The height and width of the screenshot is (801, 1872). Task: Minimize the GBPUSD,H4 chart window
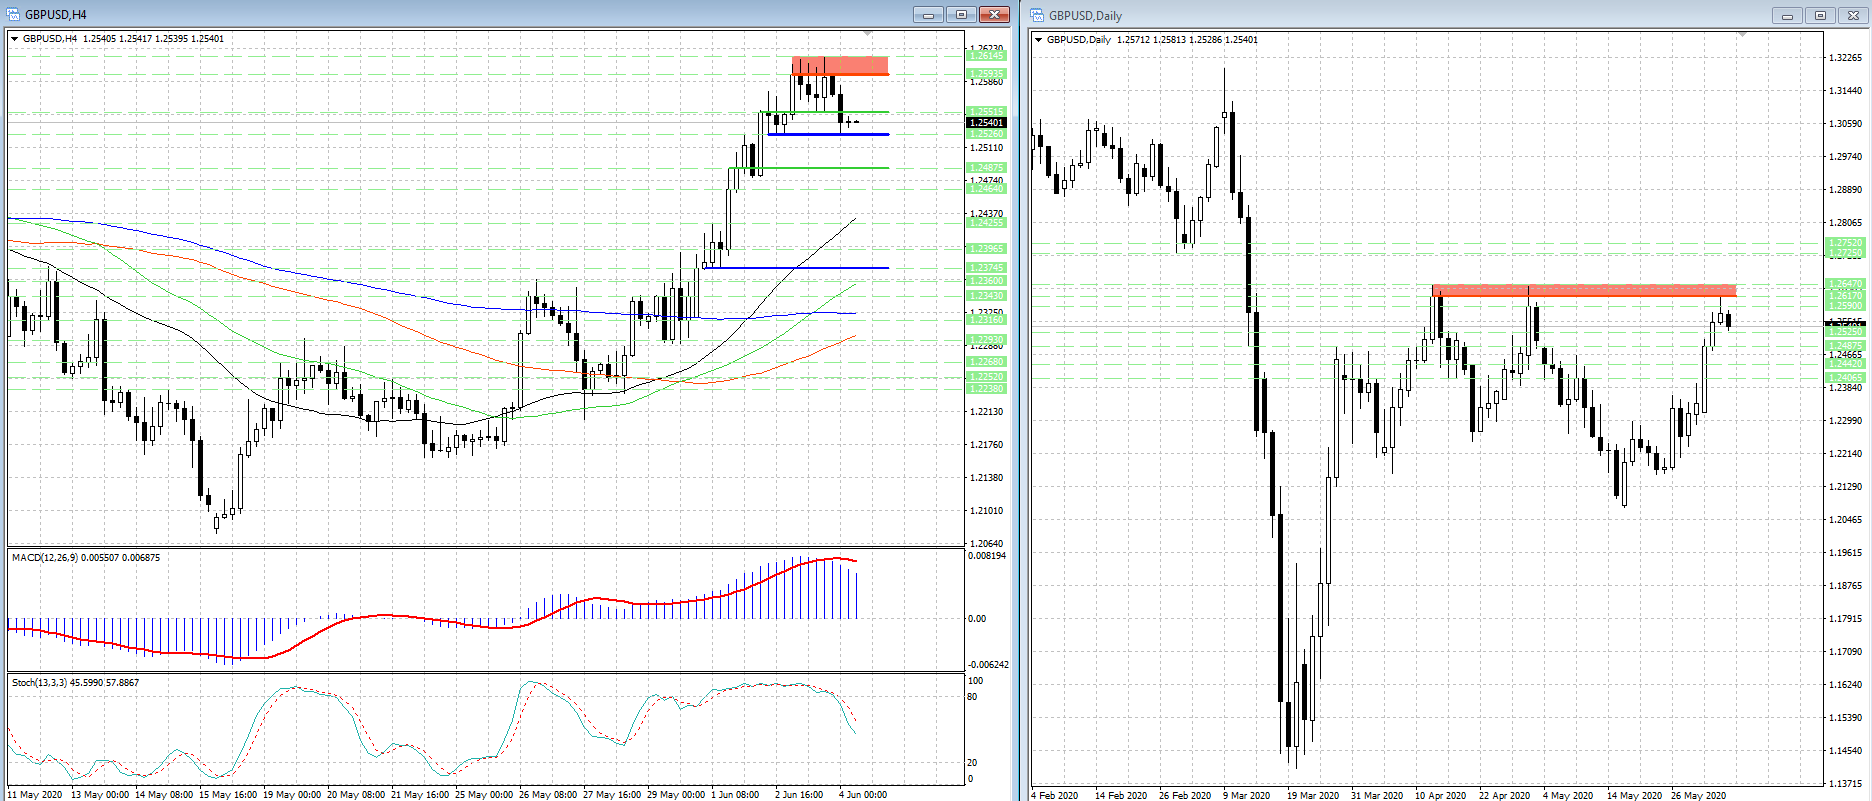point(927,15)
